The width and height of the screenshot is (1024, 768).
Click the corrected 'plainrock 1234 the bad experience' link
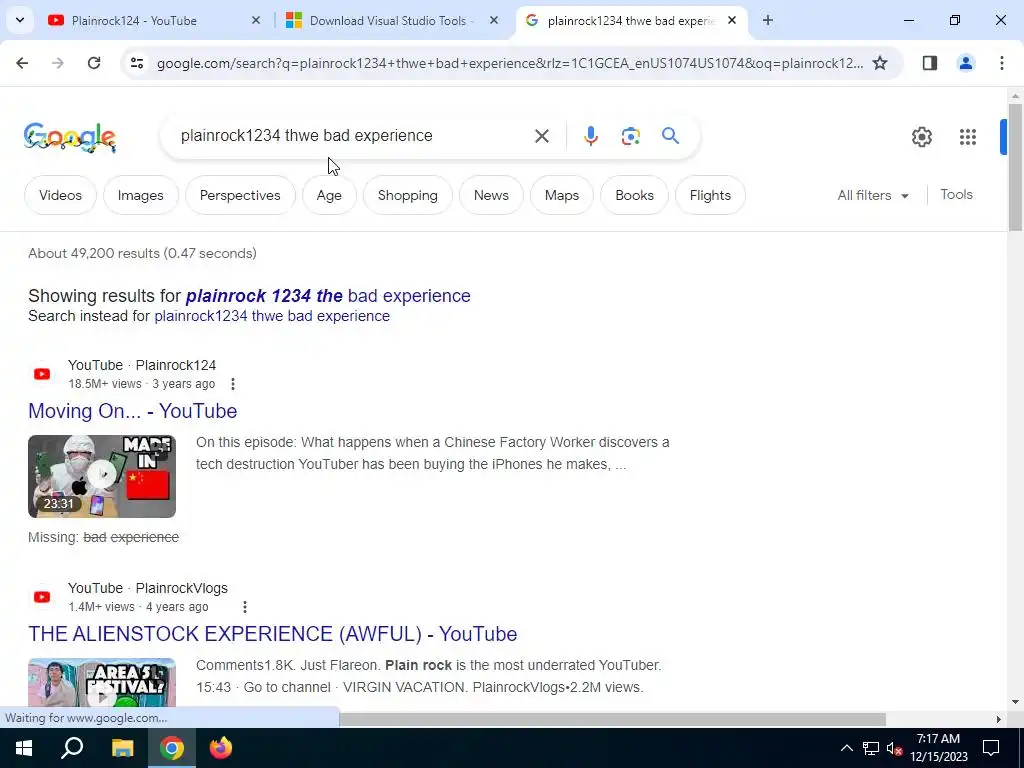[328, 296]
